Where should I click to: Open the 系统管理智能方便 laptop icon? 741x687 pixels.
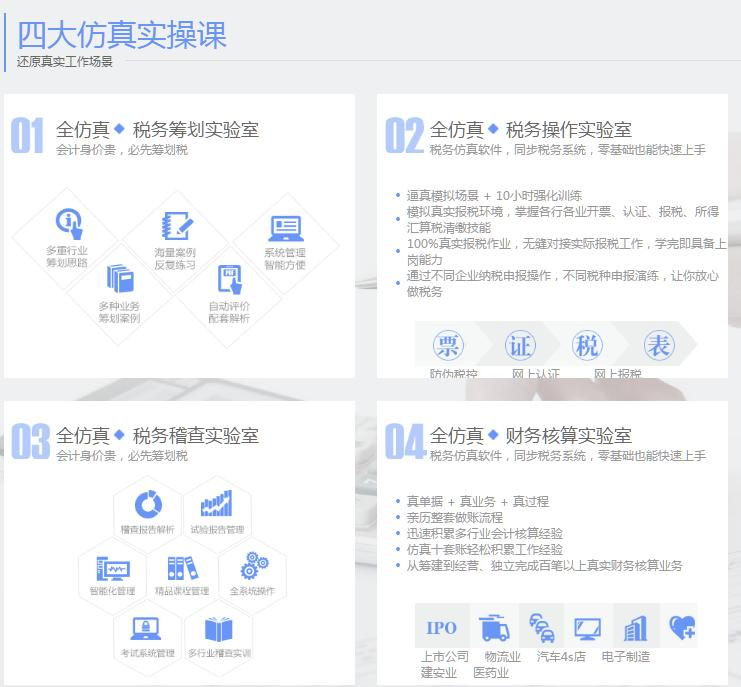(286, 229)
